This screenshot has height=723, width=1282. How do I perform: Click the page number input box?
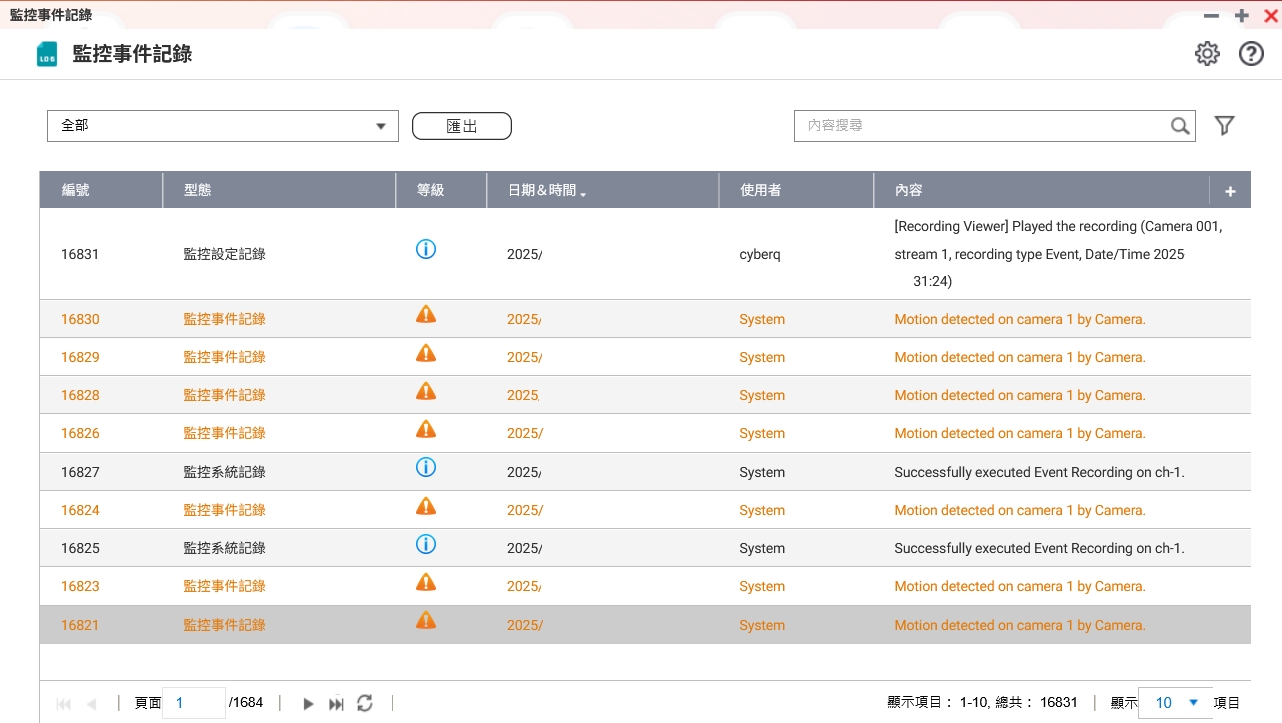pyautogui.click(x=194, y=703)
